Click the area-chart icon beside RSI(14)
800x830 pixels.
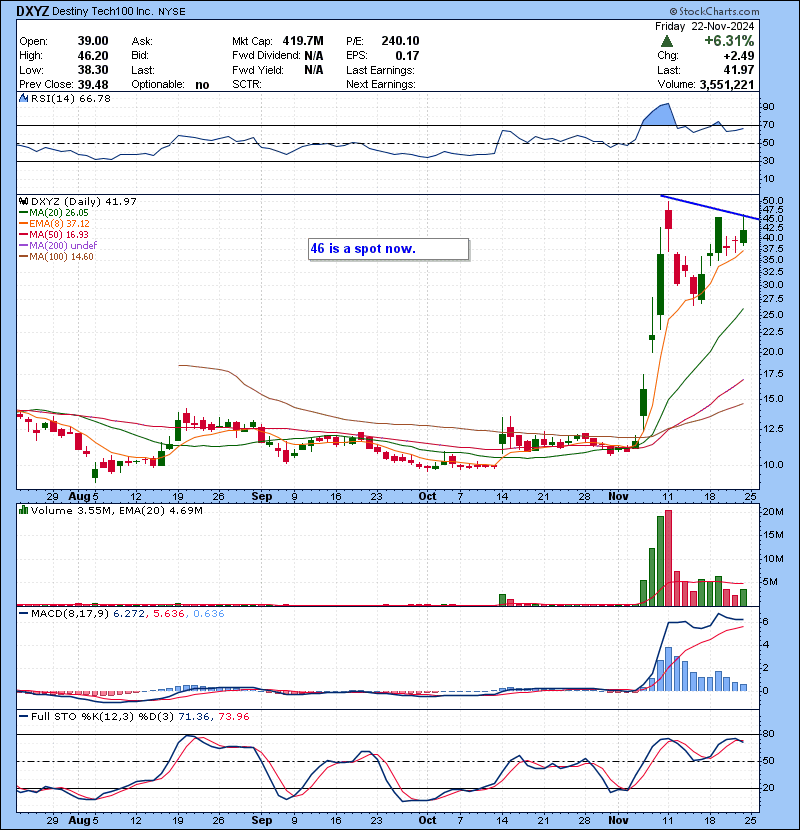click(23, 98)
